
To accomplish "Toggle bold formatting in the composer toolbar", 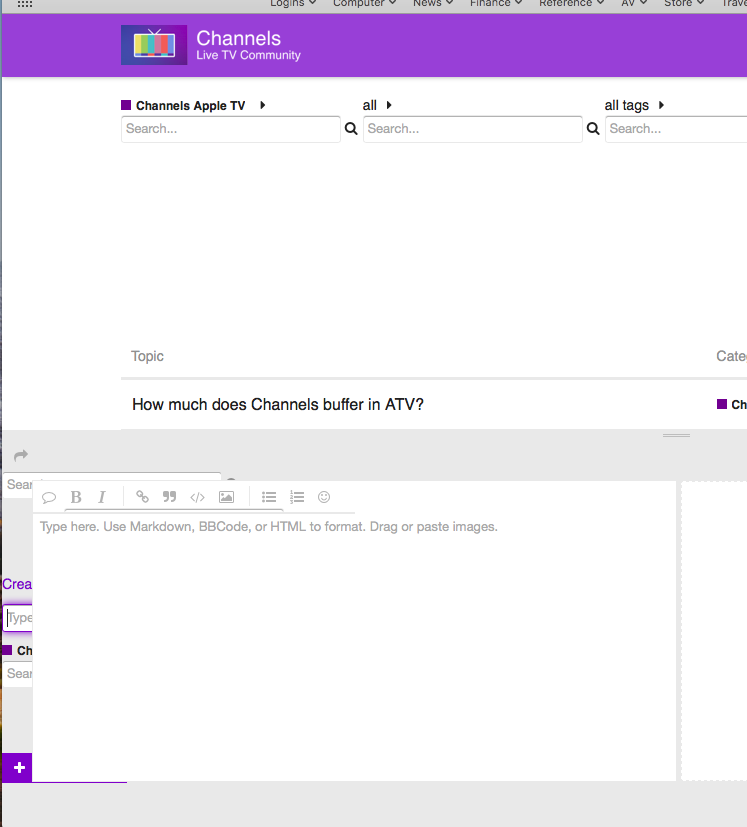I will coord(76,497).
